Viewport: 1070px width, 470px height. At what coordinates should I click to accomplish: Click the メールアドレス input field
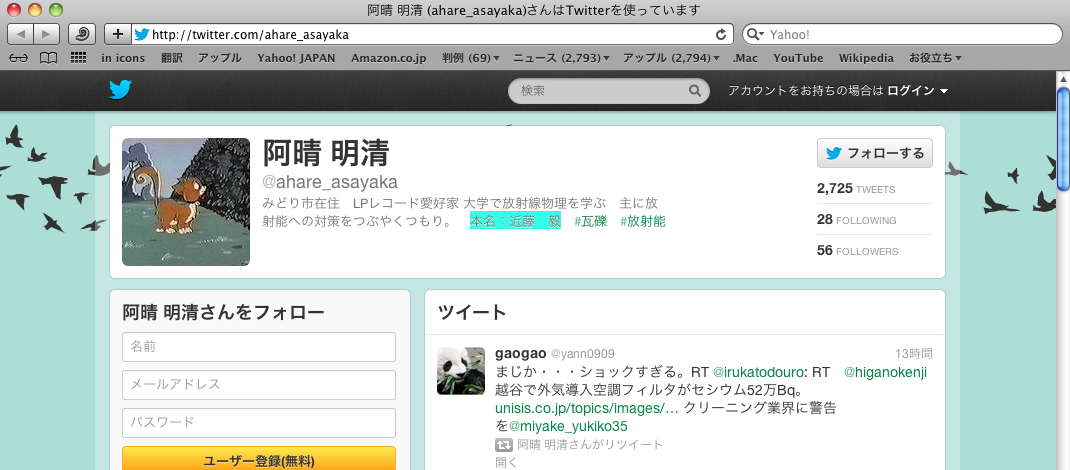pyautogui.click(x=259, y=385)
